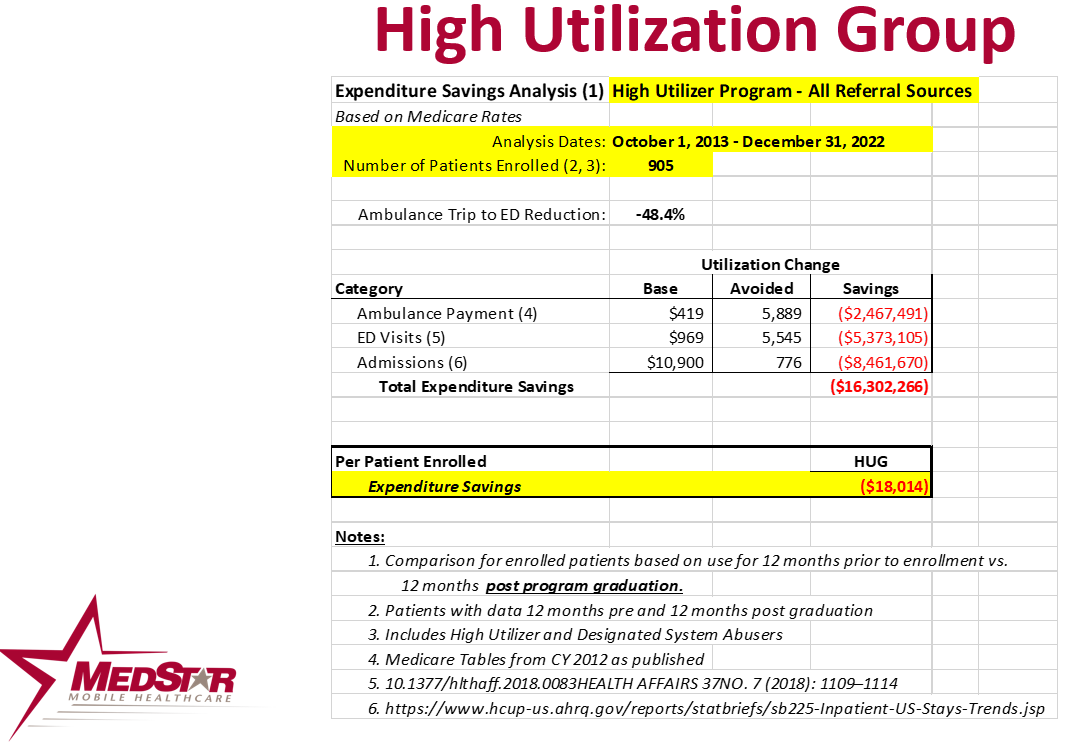Click the -48.4% reduction value

pos(660,215)
